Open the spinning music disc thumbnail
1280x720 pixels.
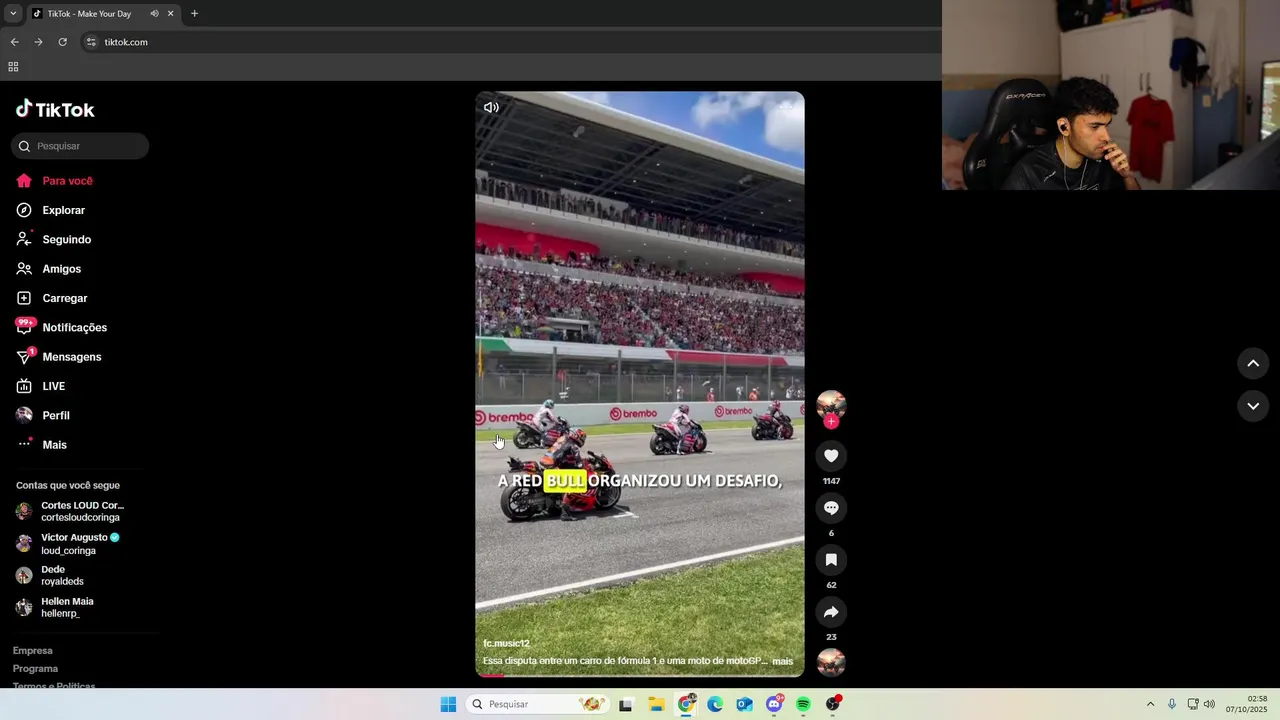click(x=831, y=662)
